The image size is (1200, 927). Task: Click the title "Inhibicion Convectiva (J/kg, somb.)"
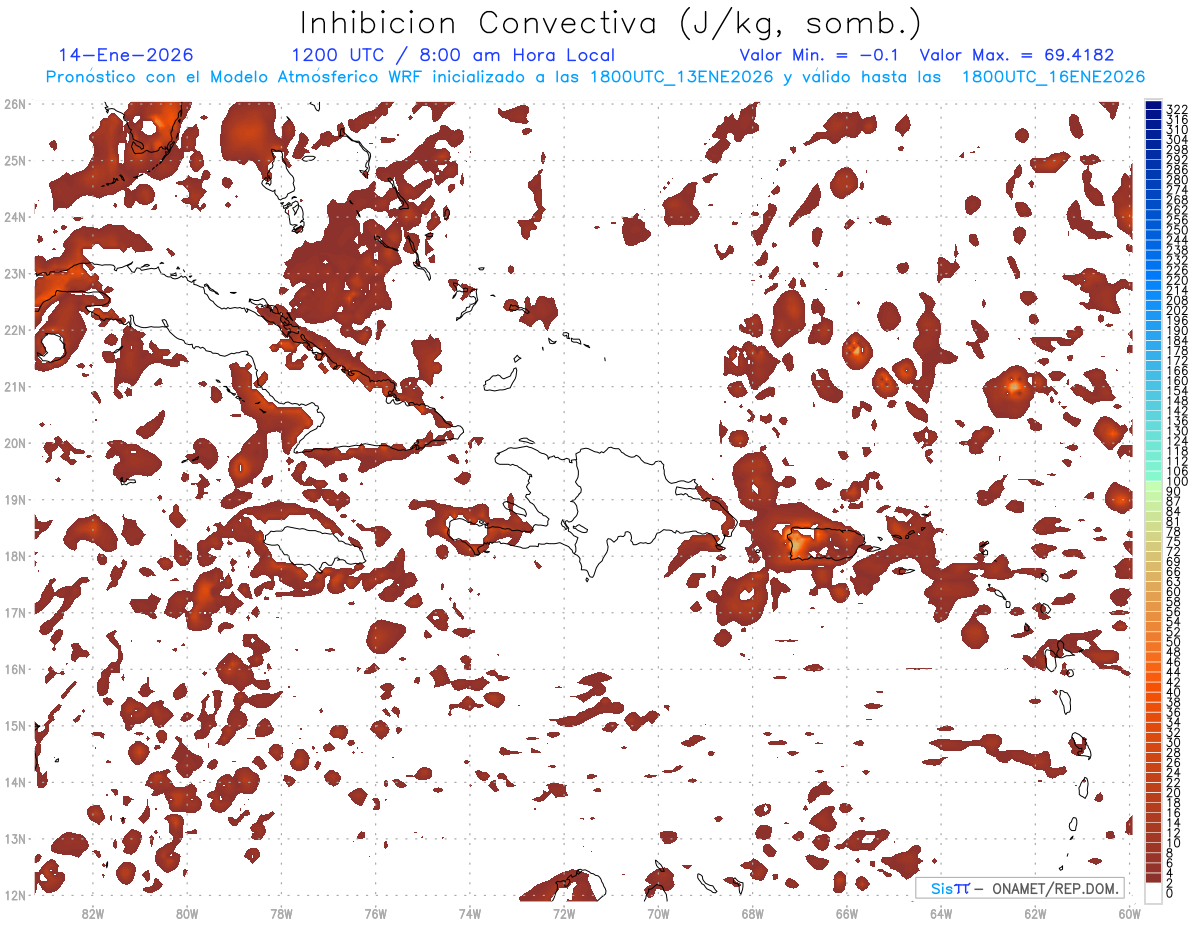point(611,24)
